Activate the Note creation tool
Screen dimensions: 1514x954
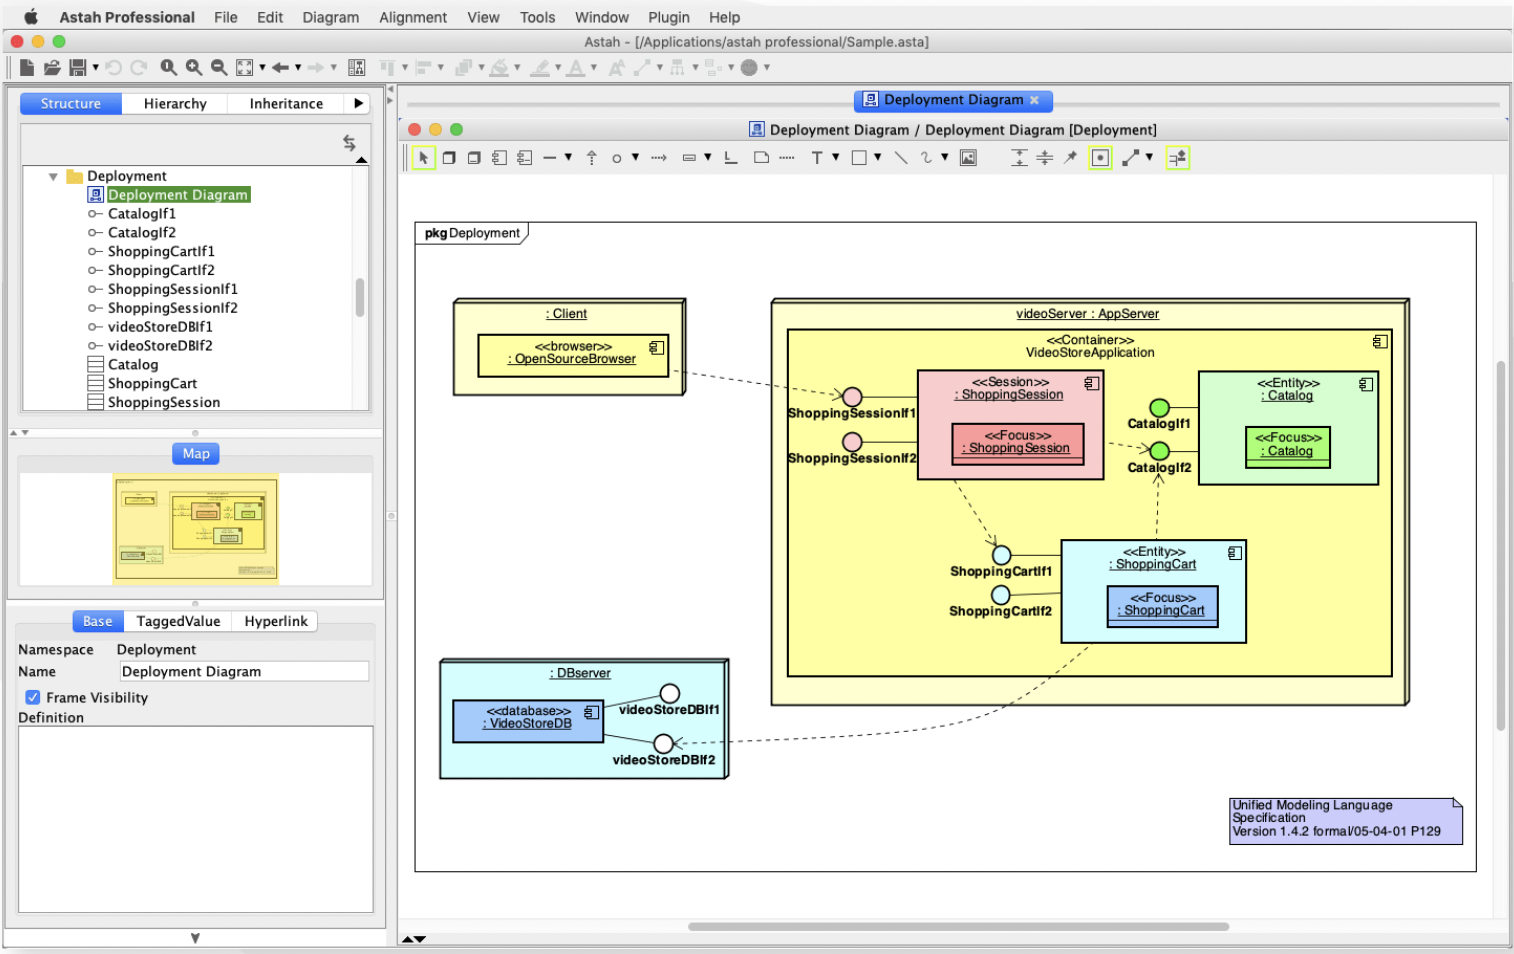tap(760, 157)
